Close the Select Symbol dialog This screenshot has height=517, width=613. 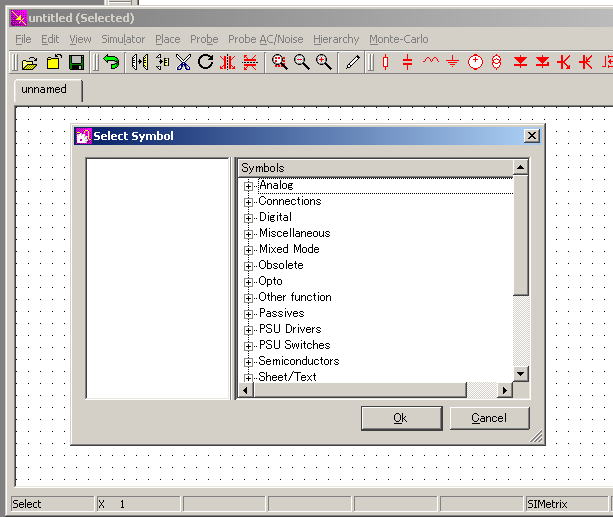pyautogui.click(x=532, y=136)
